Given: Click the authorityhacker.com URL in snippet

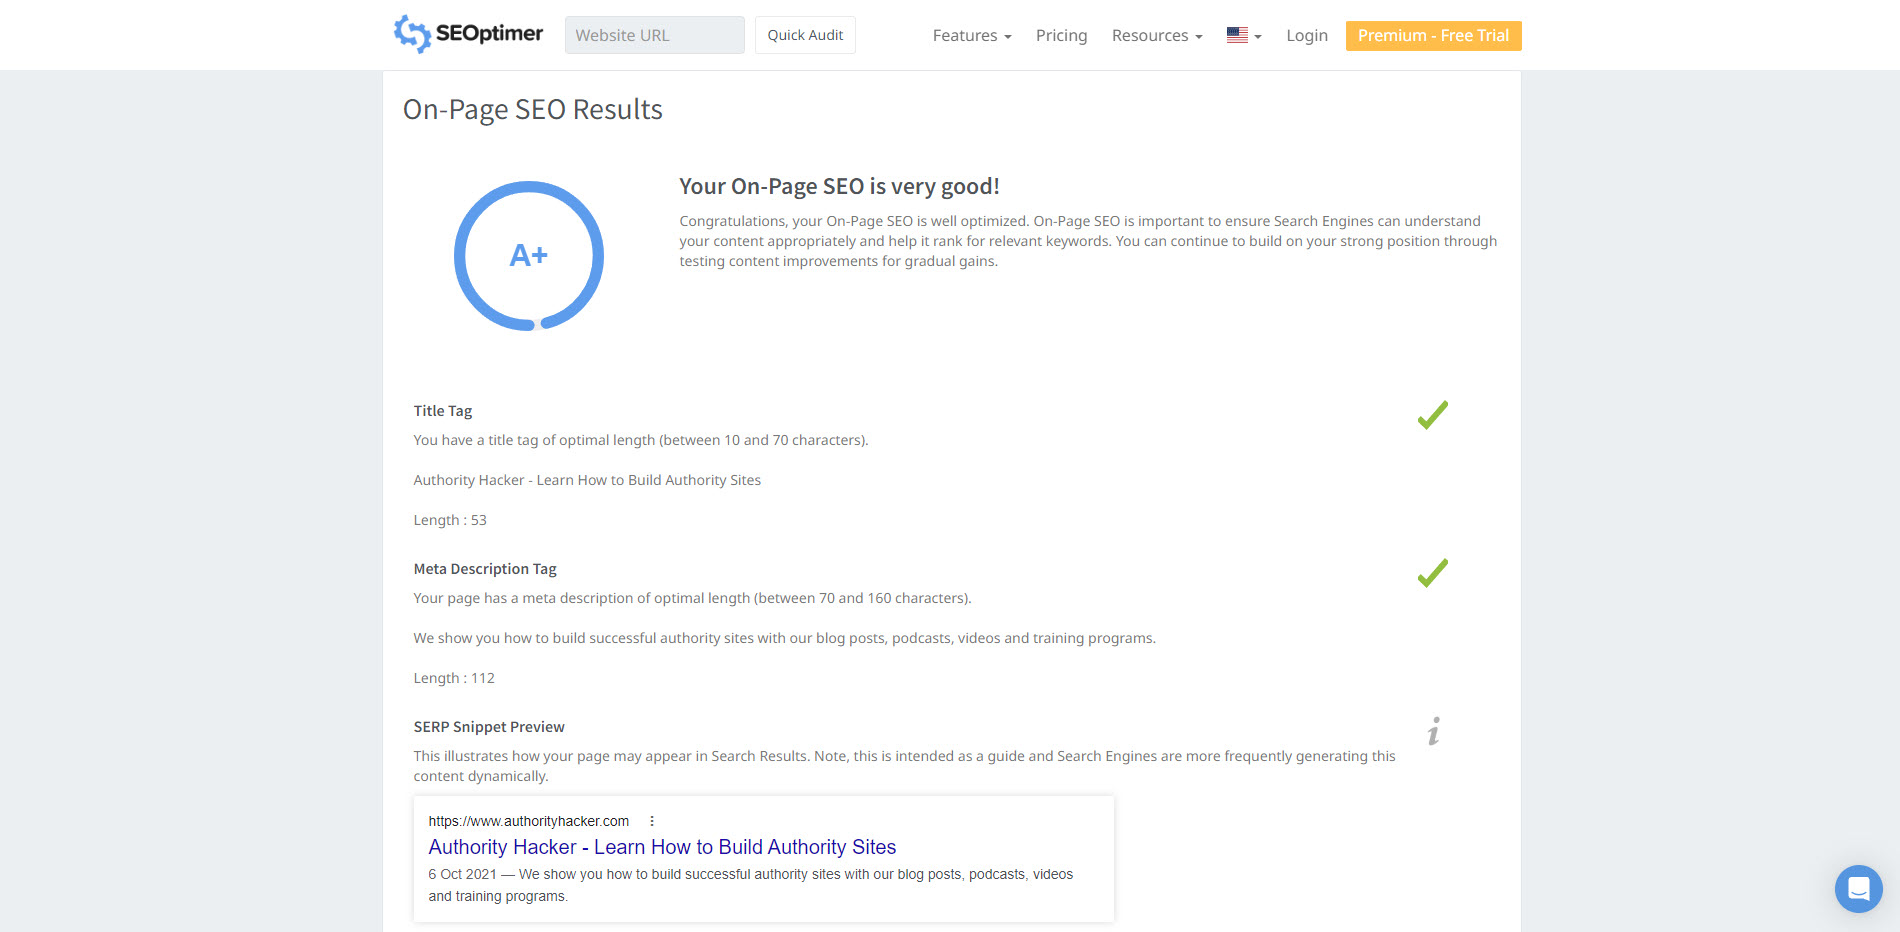Looking at the screenshot, I should point(529,821).
